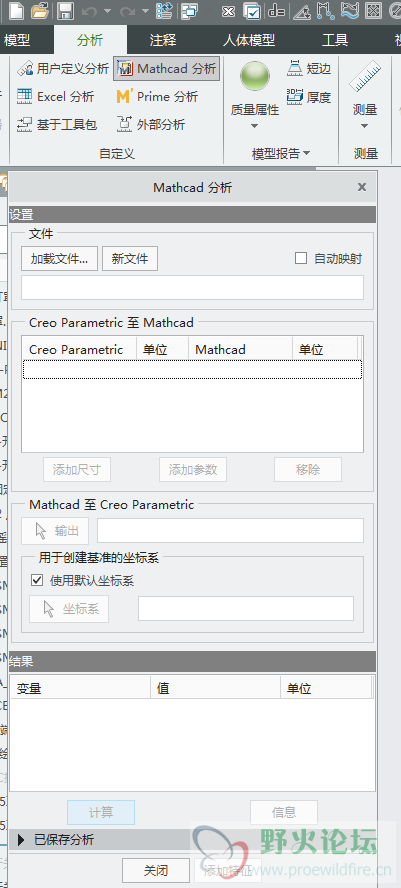The width and height of the screenshot is (401, 888).
Task: Click the 添加参数 button
Action: coord(193,469)
